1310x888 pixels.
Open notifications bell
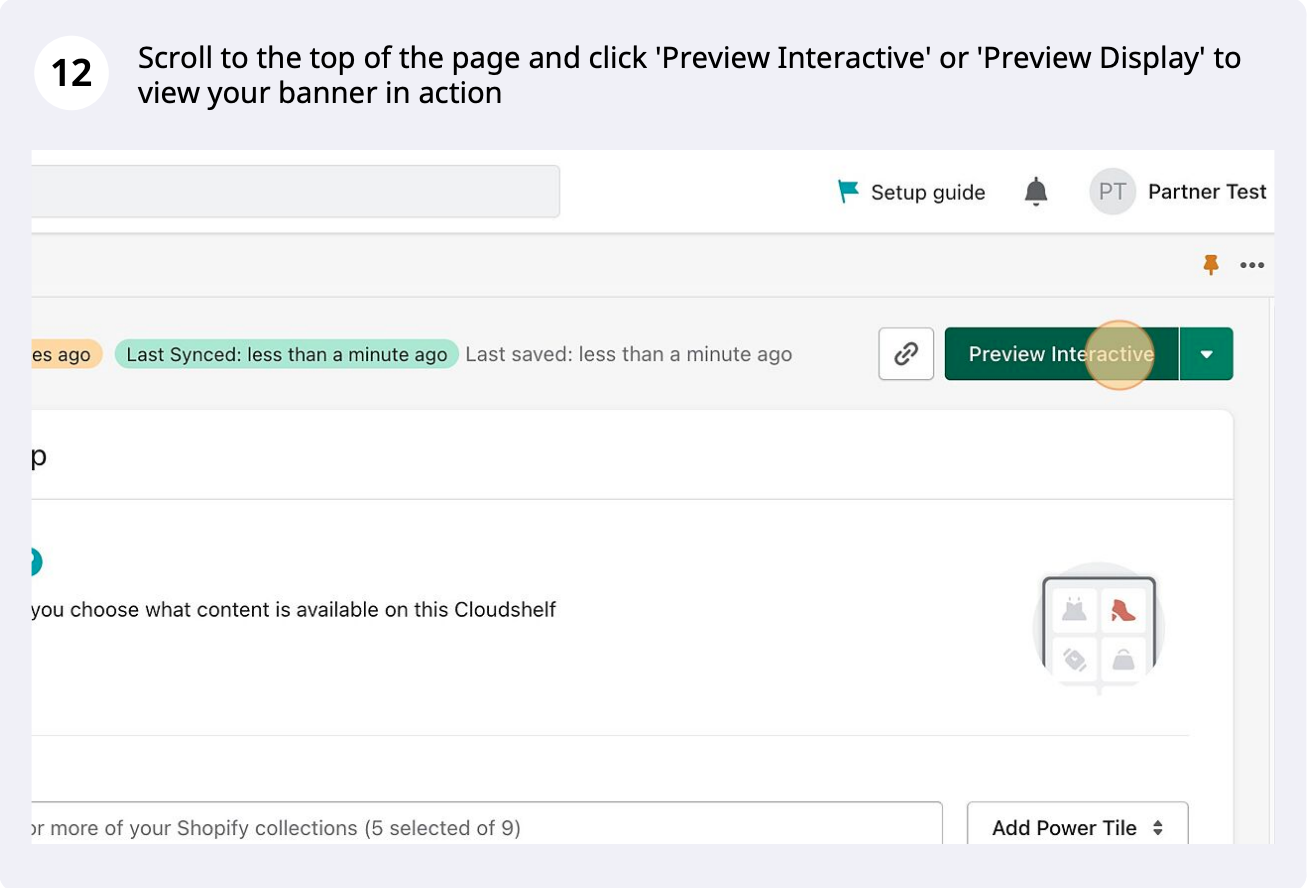point(1037,191)
